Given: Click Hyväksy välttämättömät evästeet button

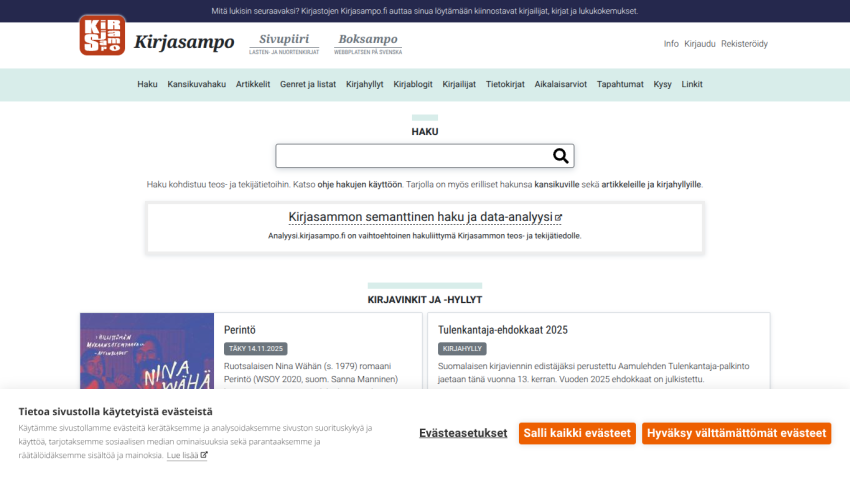Looking at the screenshot, I should pyautogui.click(x=737, y=433).
